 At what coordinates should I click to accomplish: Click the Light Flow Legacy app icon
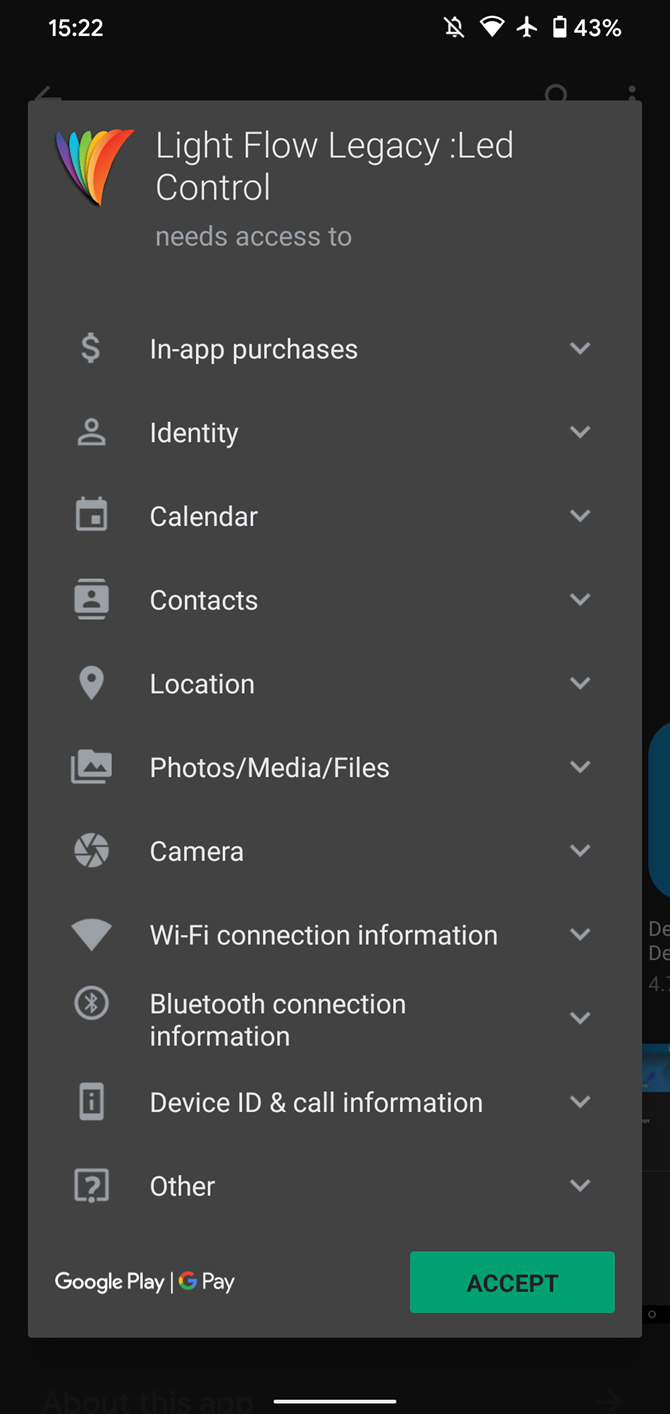pos(94,166)
